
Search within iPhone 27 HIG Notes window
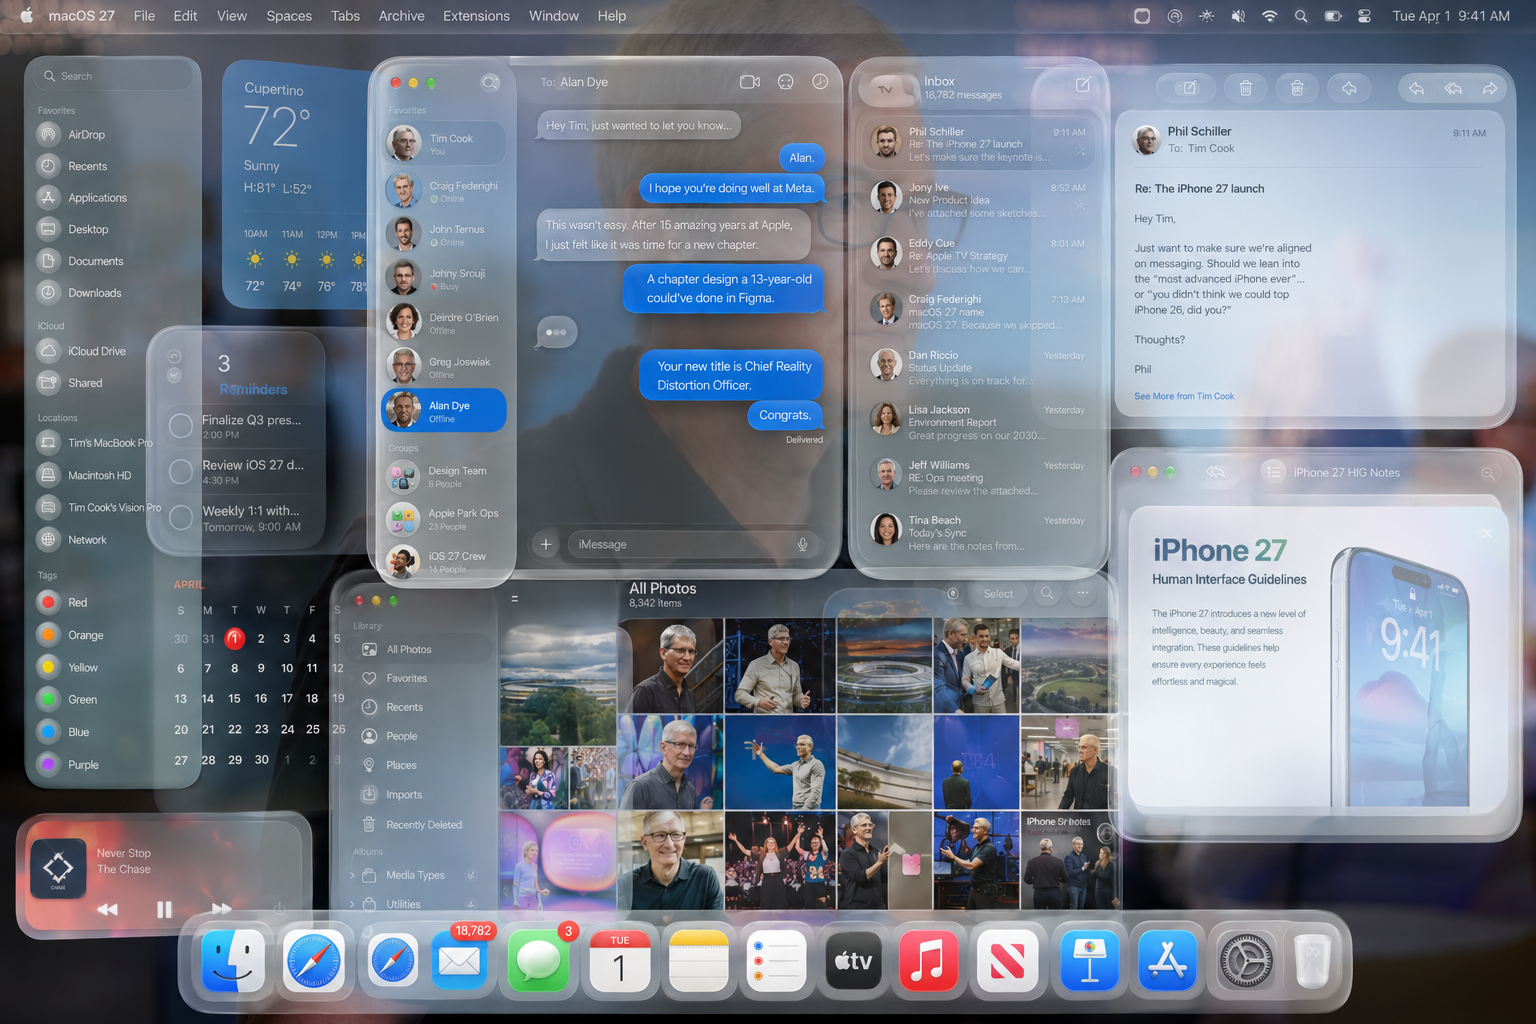tap(1488, 473)
